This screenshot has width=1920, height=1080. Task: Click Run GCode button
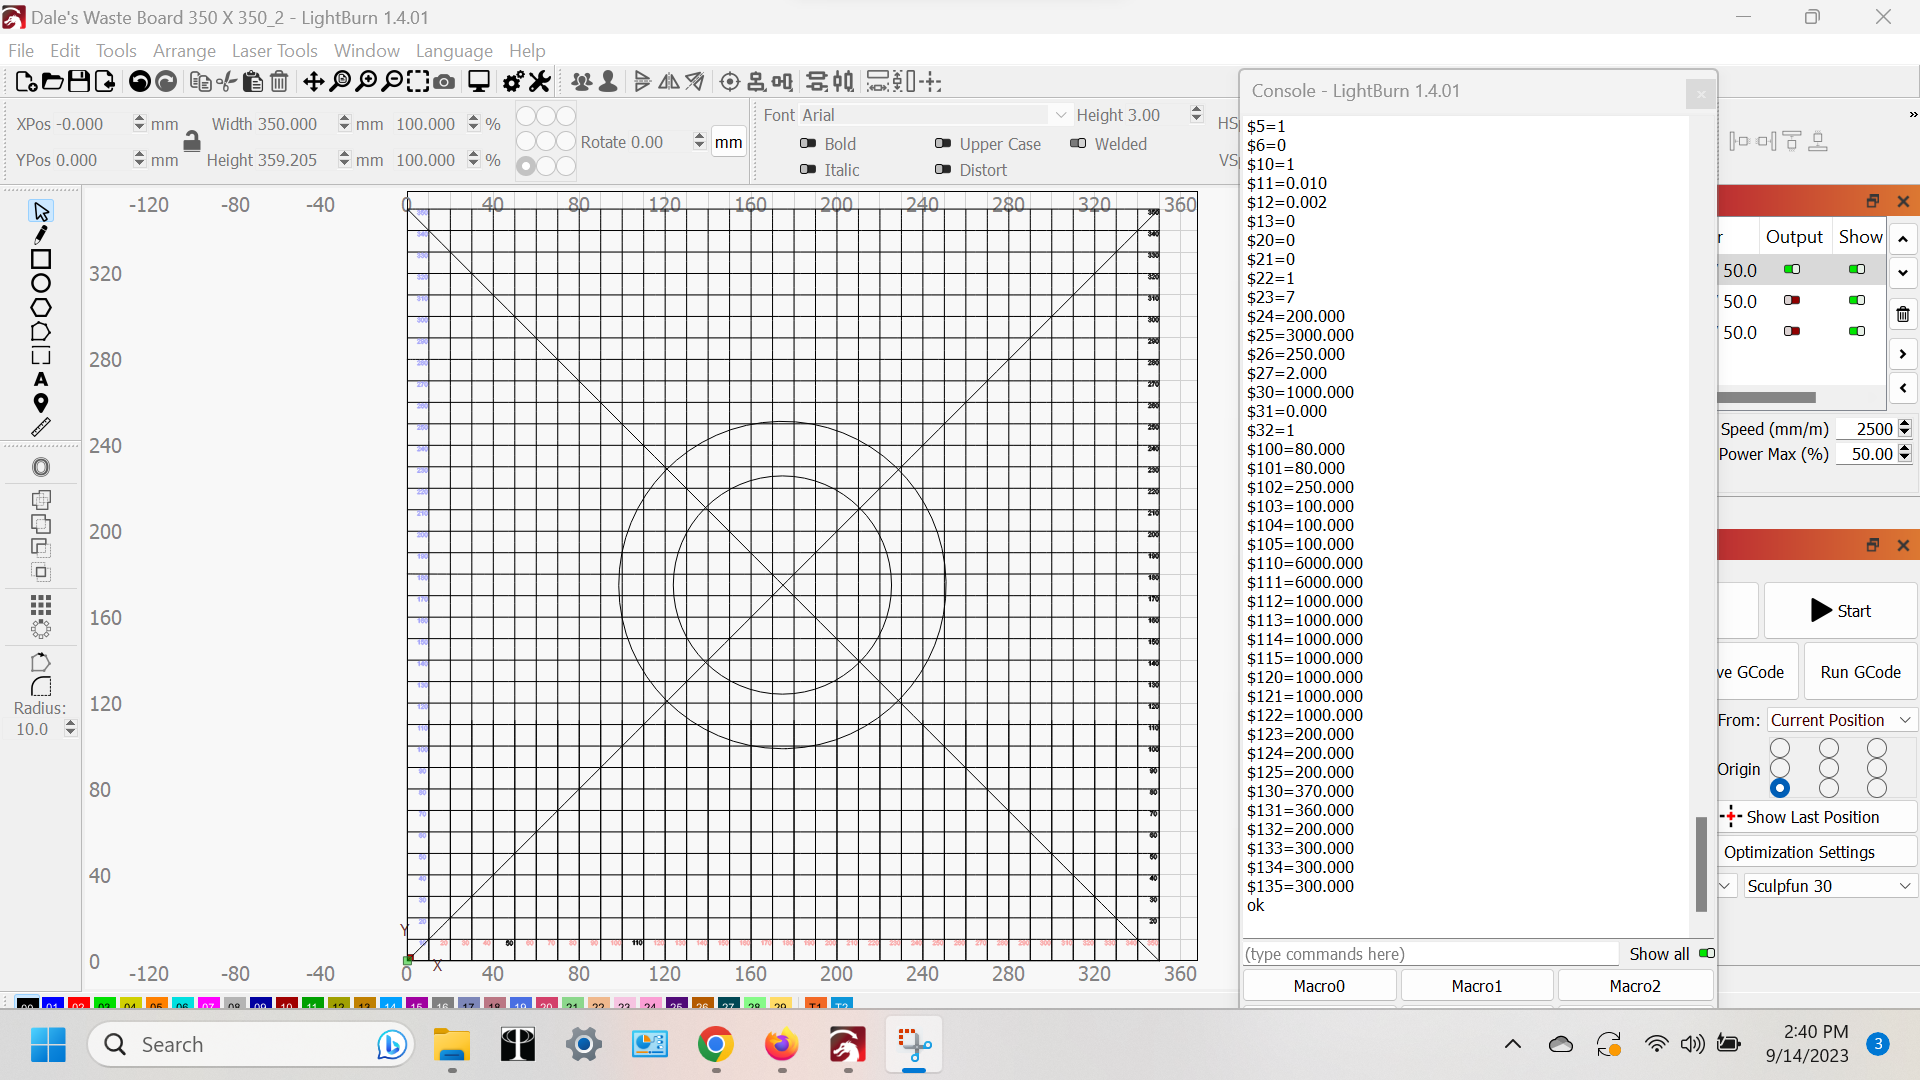point(1860,672)
